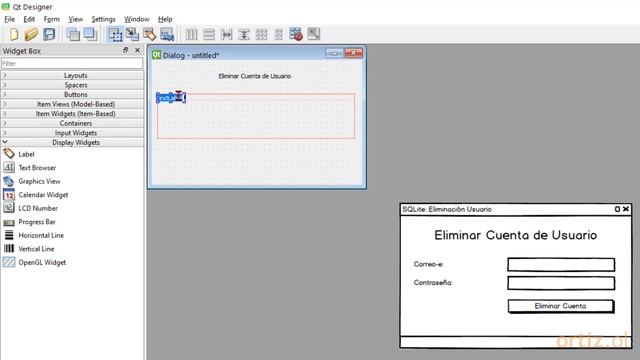Image resolution: width=640 pixels, height=360 pixels.
Task: Open the Help menu
Action: point(165,19)
